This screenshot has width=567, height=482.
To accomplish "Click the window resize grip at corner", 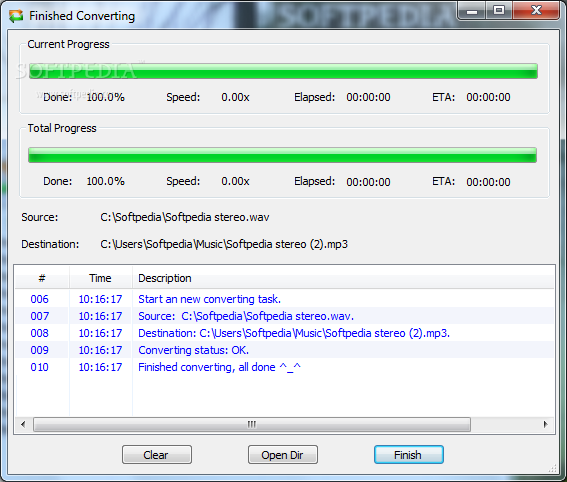I will pos(553,468).
